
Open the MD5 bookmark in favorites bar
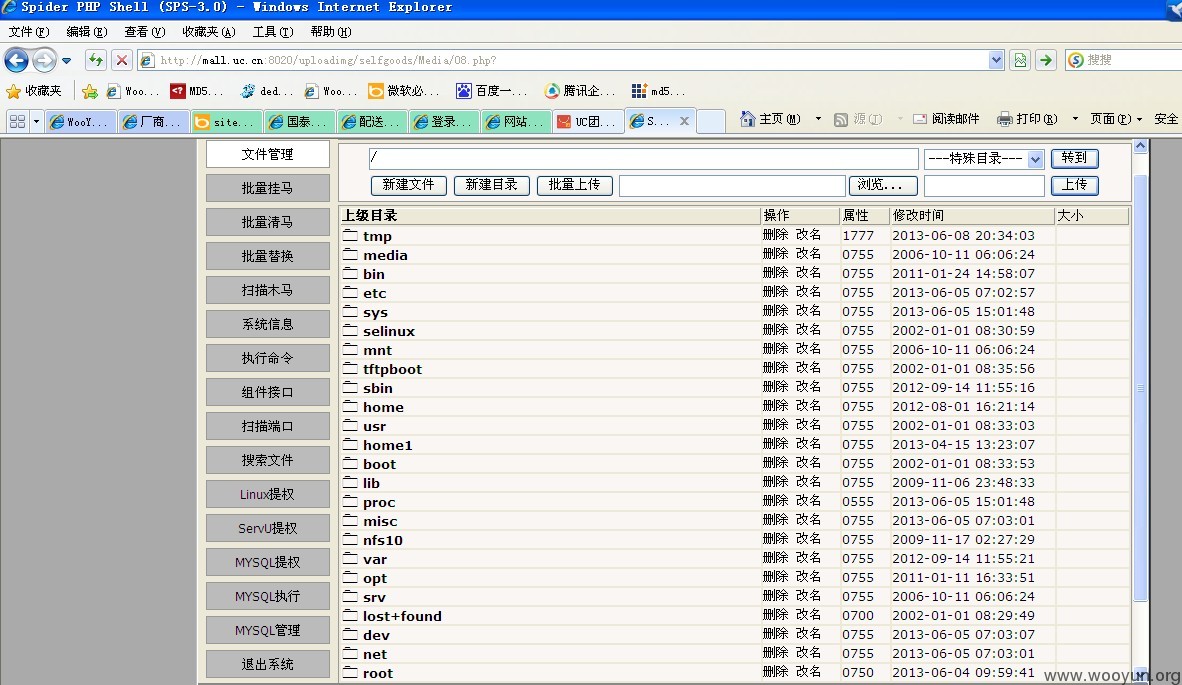[197, 91]
